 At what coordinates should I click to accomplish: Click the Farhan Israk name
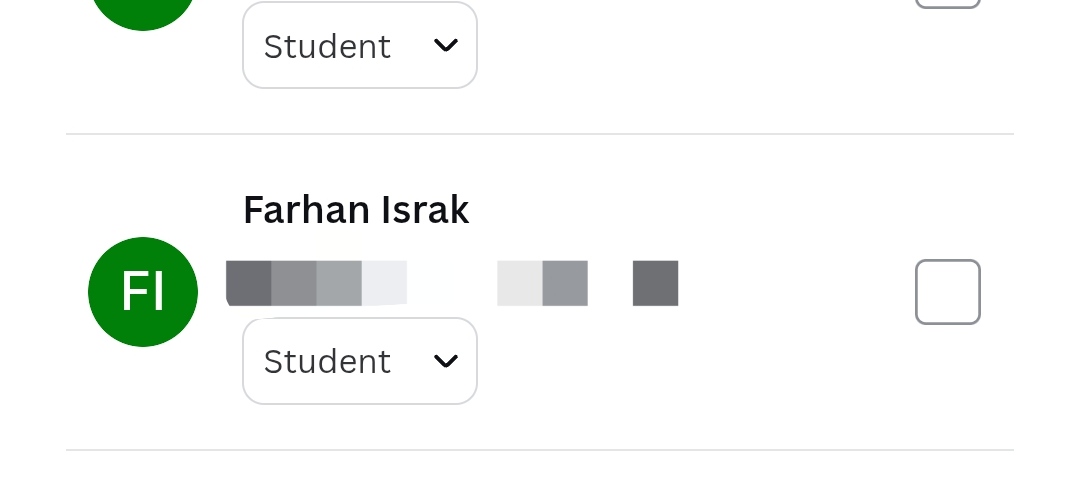(356, 210)
